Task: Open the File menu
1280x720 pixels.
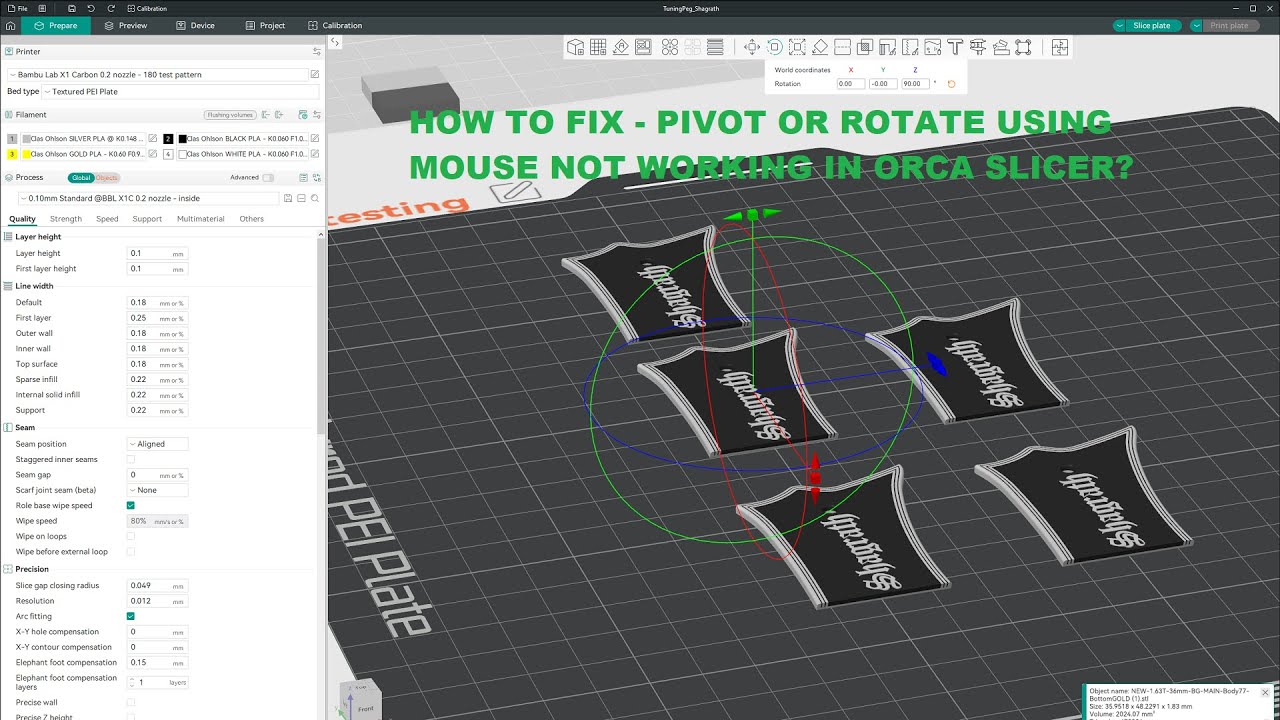Action: pyautogui.click(x=17, y=8)
